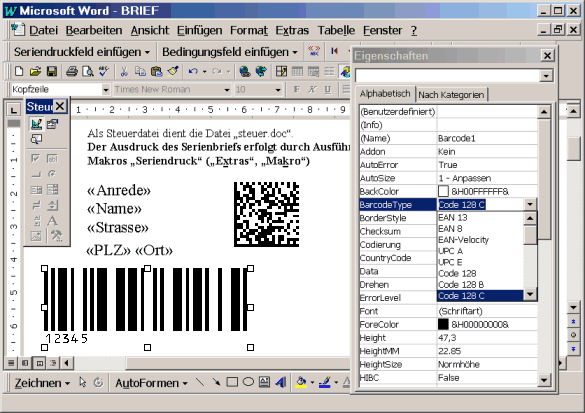
Task: Open Tables and Borders toolbar icon
Action: (x=281, y=71)
